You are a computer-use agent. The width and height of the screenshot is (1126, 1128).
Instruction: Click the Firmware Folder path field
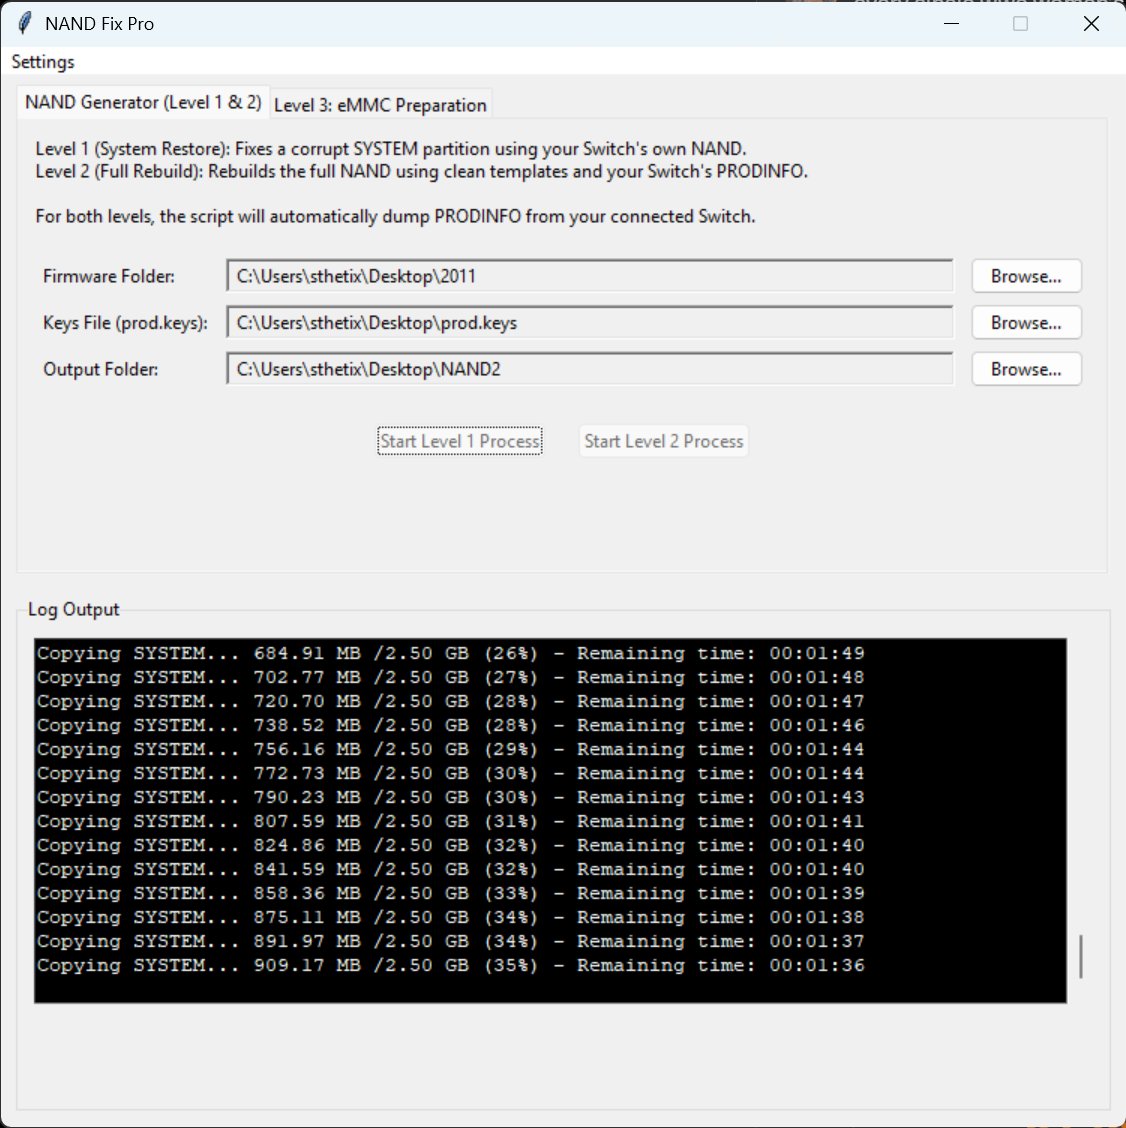point(590,276)
